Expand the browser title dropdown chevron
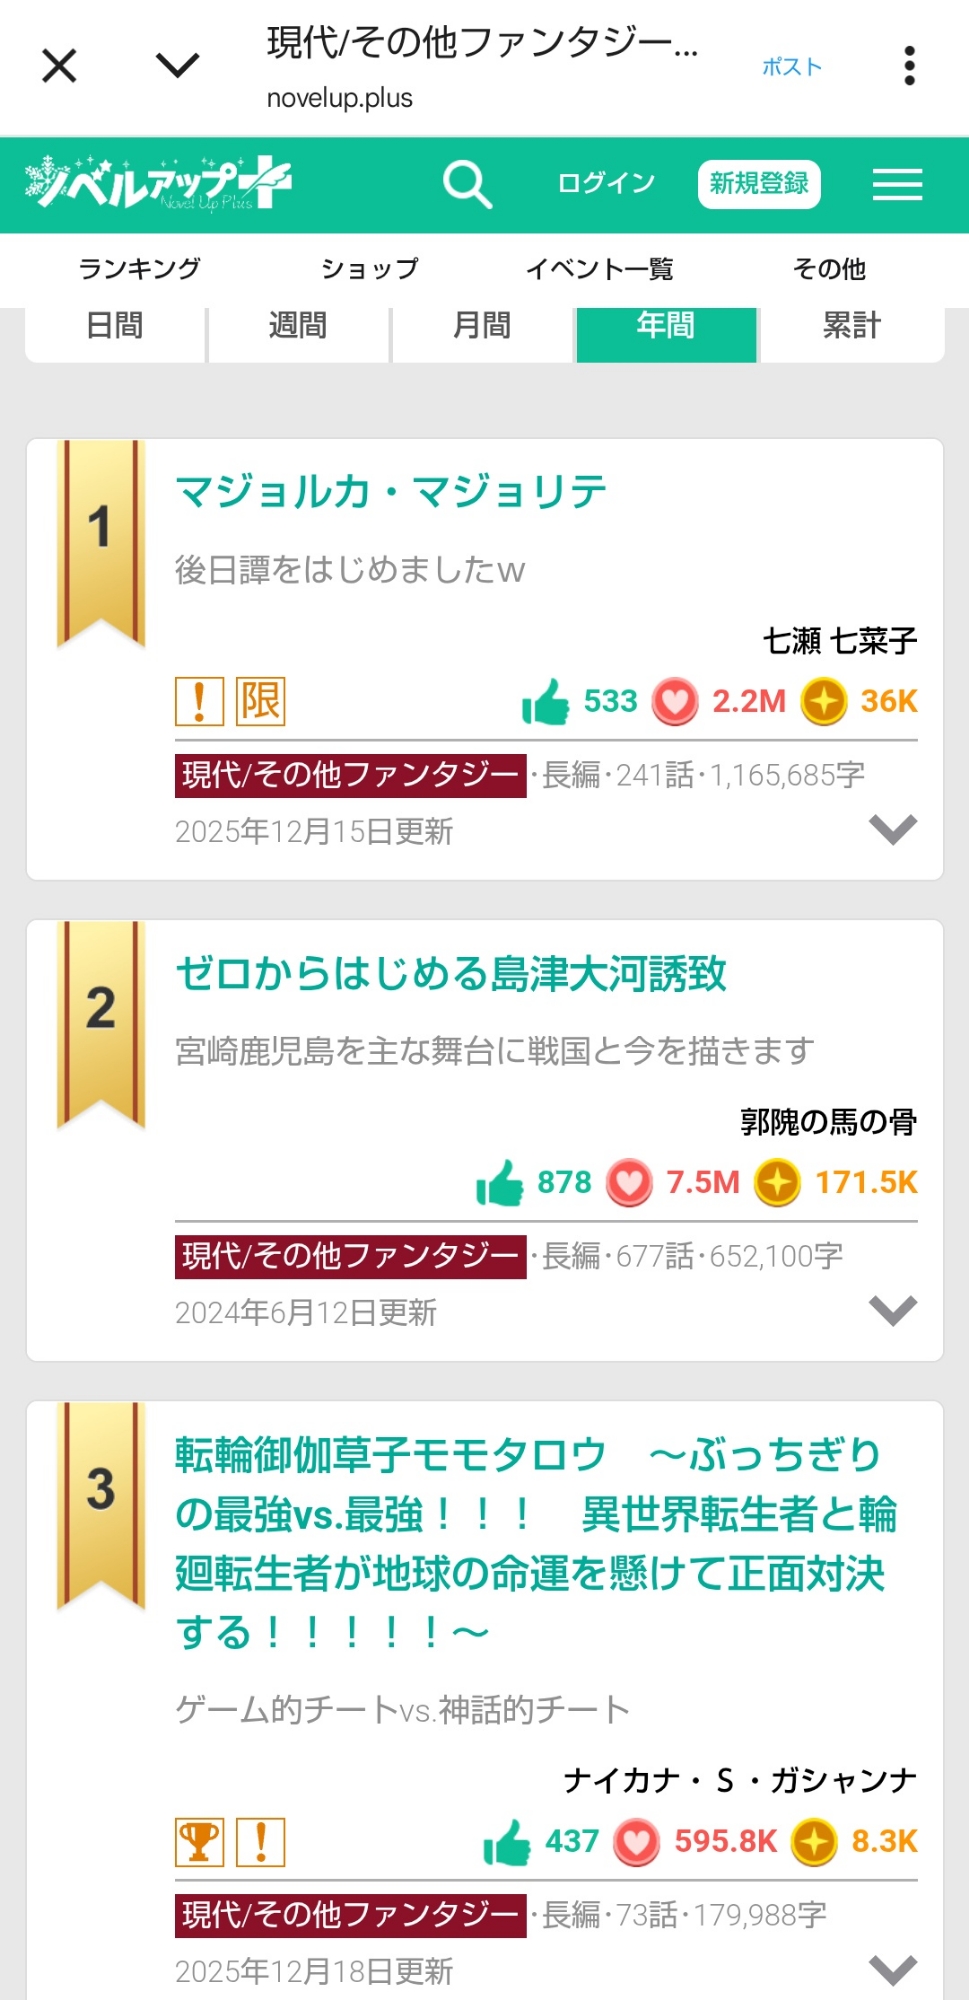This screenshot has width=969, height=2000. (178, 66)
